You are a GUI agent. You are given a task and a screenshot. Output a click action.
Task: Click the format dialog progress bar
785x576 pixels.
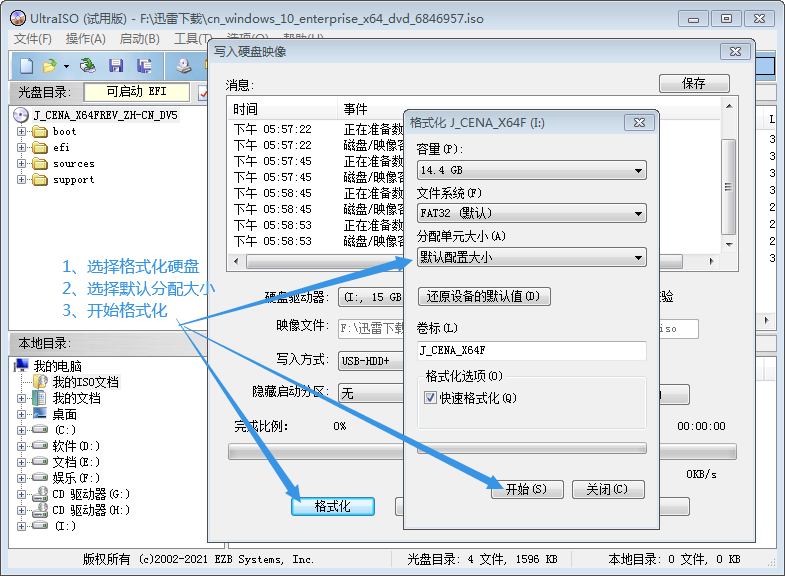pyautogui.click(x=531, y=448)
